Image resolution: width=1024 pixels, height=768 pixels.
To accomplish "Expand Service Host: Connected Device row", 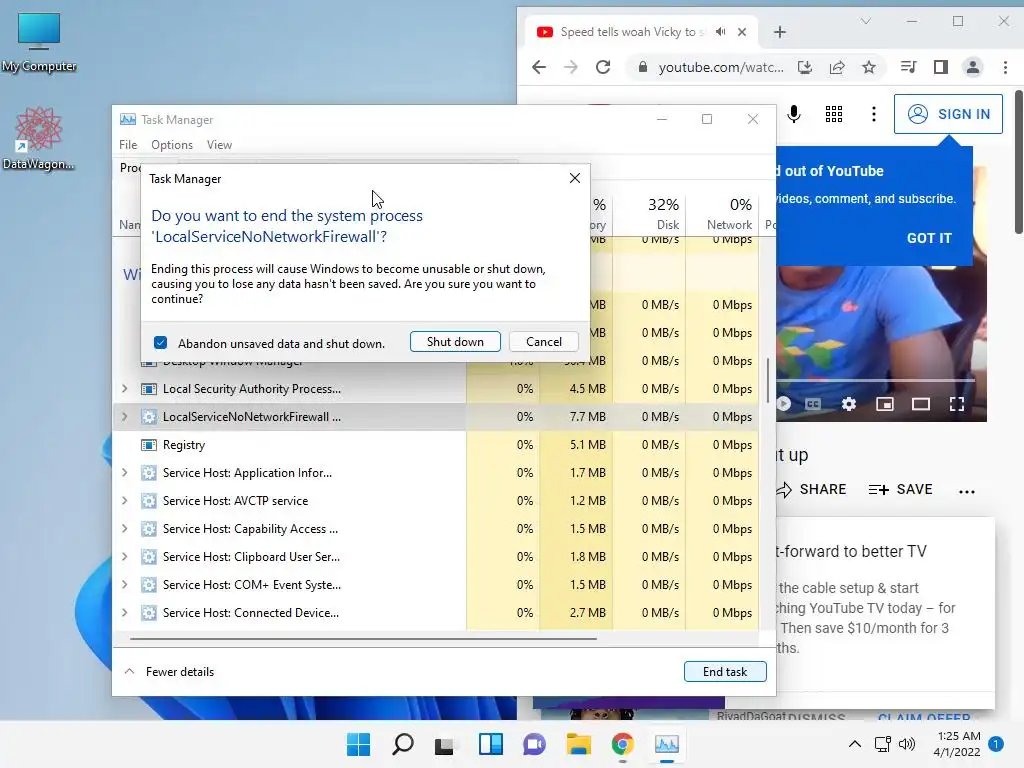I will pos(125,613).
